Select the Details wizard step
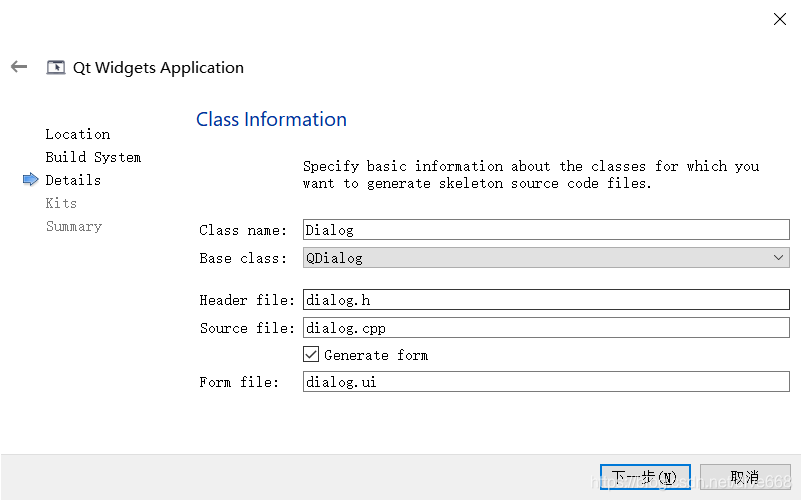This screenshot has width=802, height=501. pyautogui.click(x=73, y=180)
